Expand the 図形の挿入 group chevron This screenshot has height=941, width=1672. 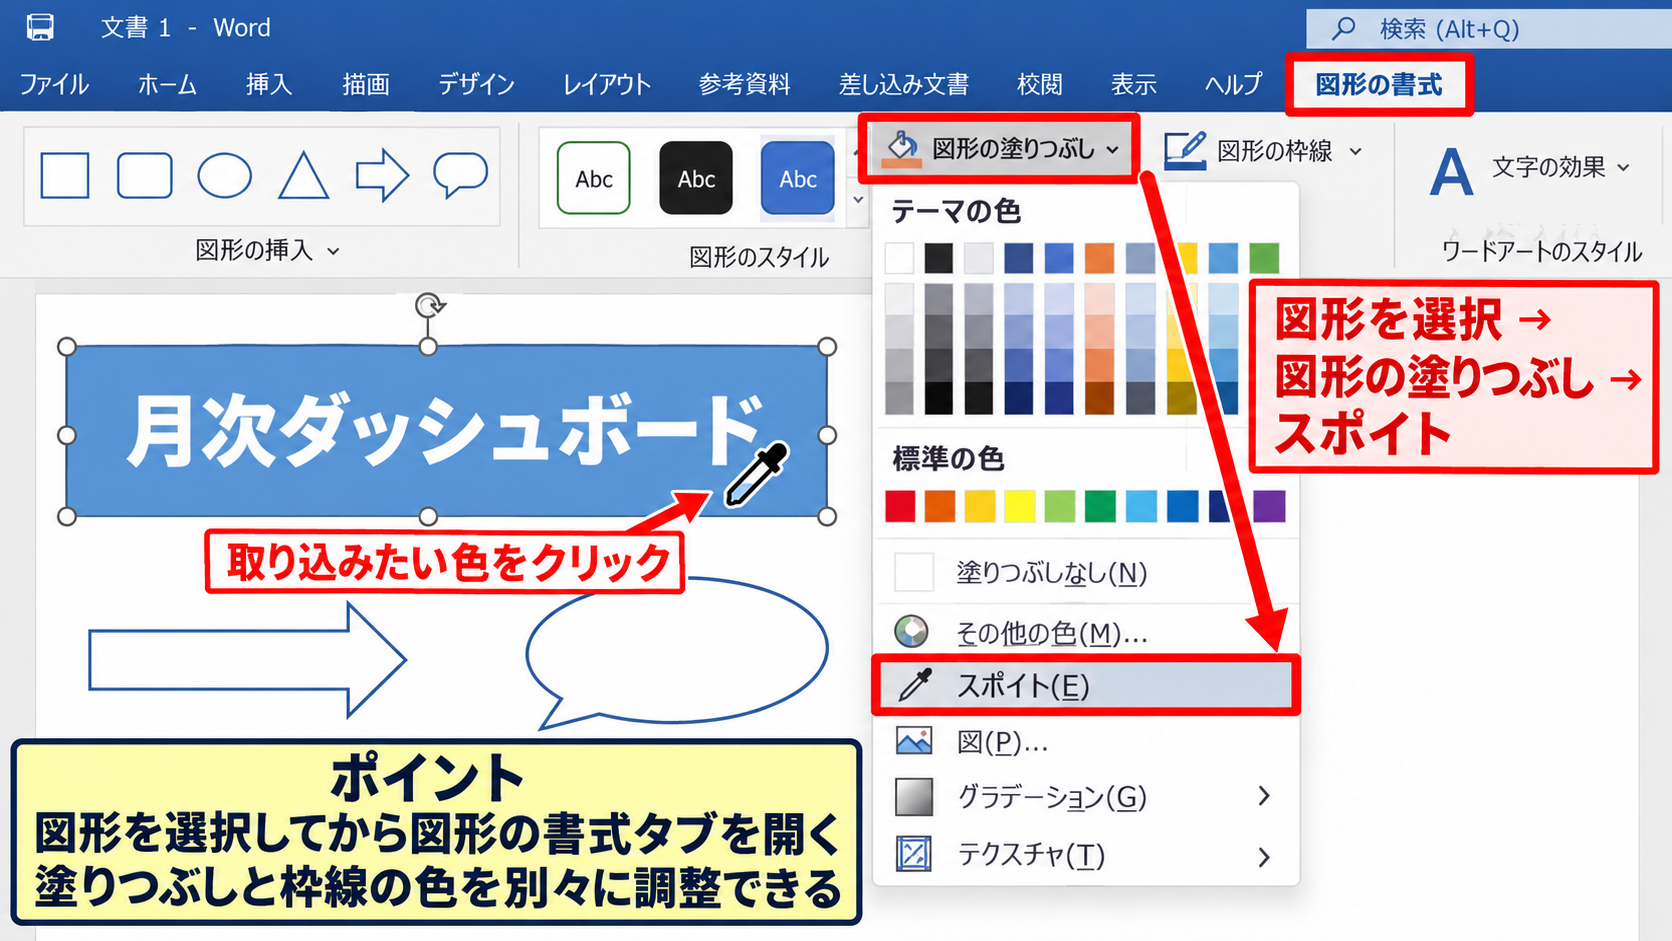333,251
